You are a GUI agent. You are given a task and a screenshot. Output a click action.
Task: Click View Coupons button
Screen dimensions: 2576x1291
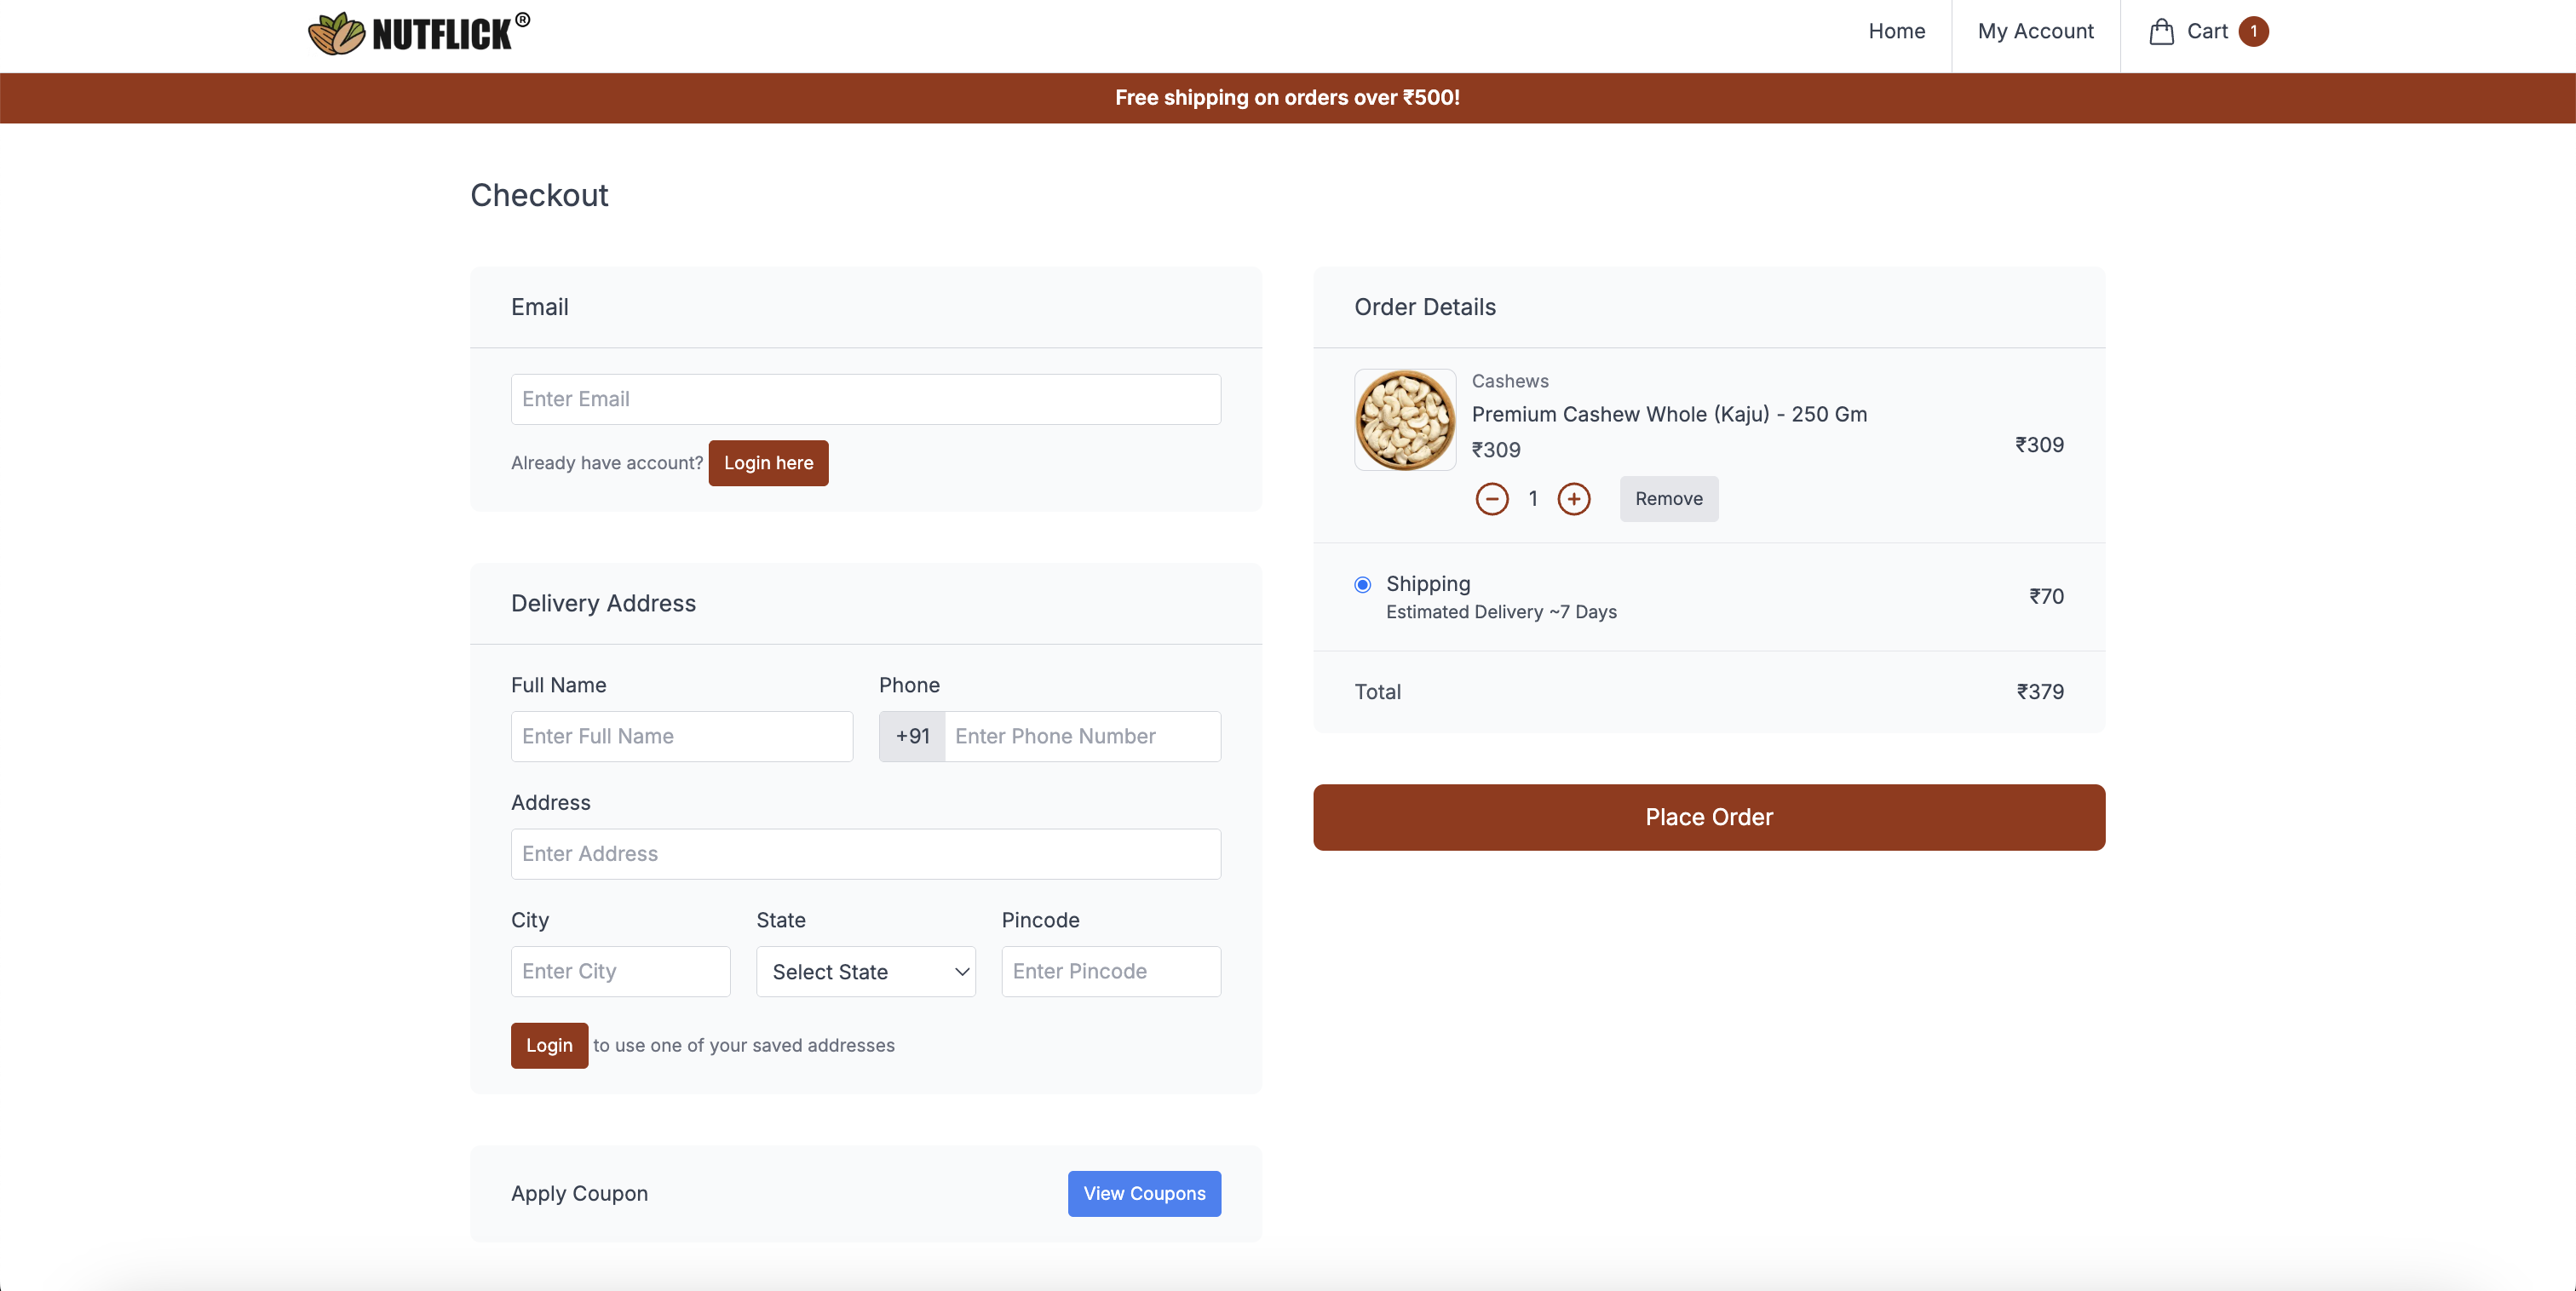(1143, 1193)
